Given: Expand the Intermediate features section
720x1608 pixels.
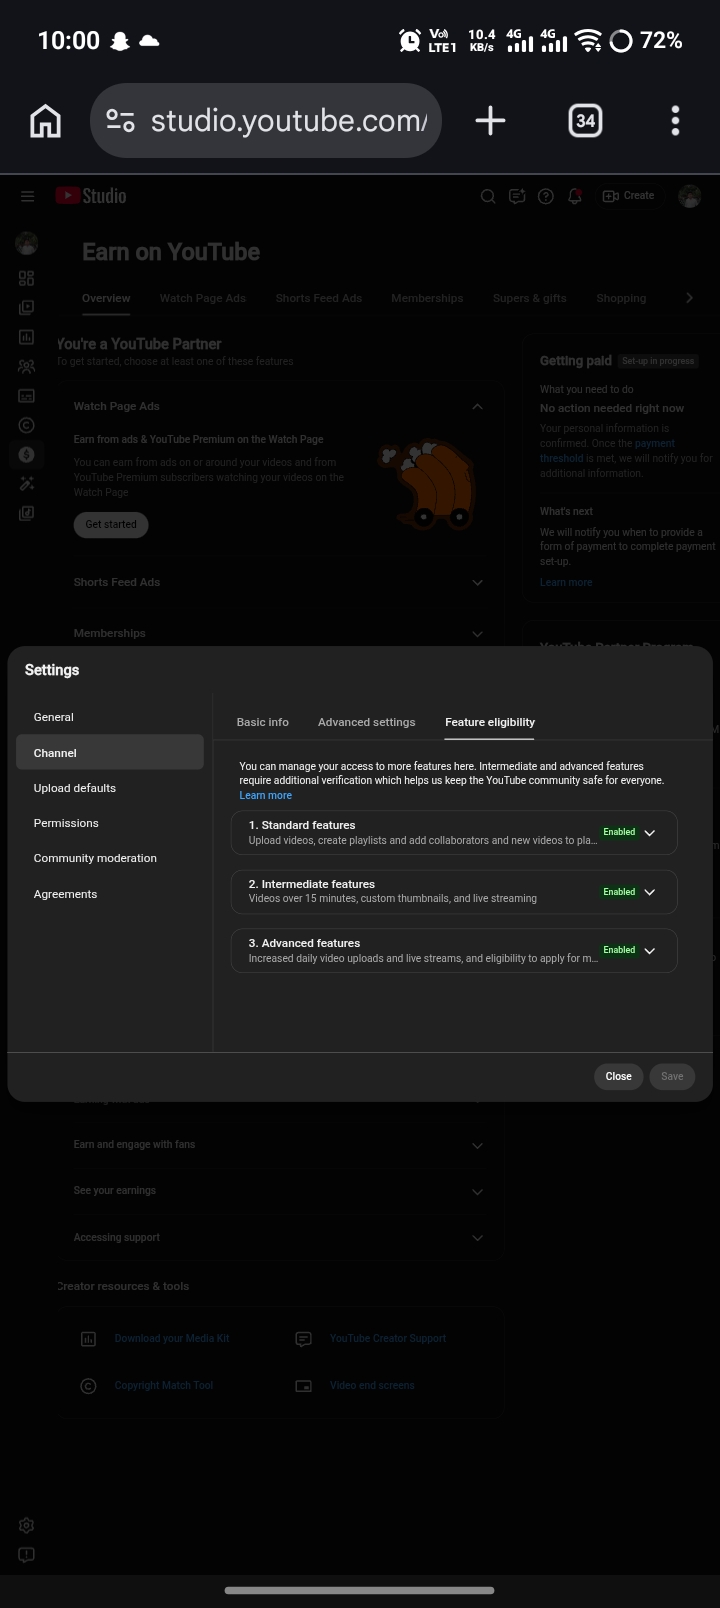Looking at the screenshot, I should coord(454,891).
